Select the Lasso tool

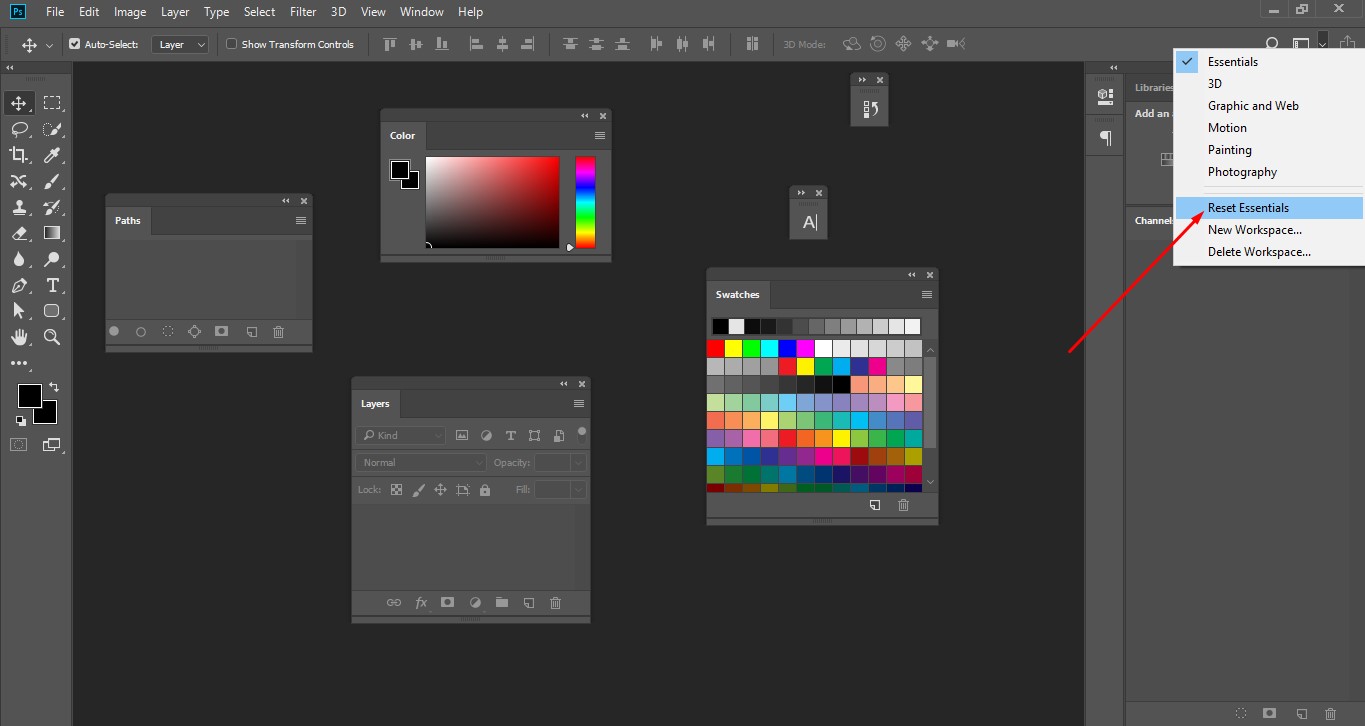[18, 128]
